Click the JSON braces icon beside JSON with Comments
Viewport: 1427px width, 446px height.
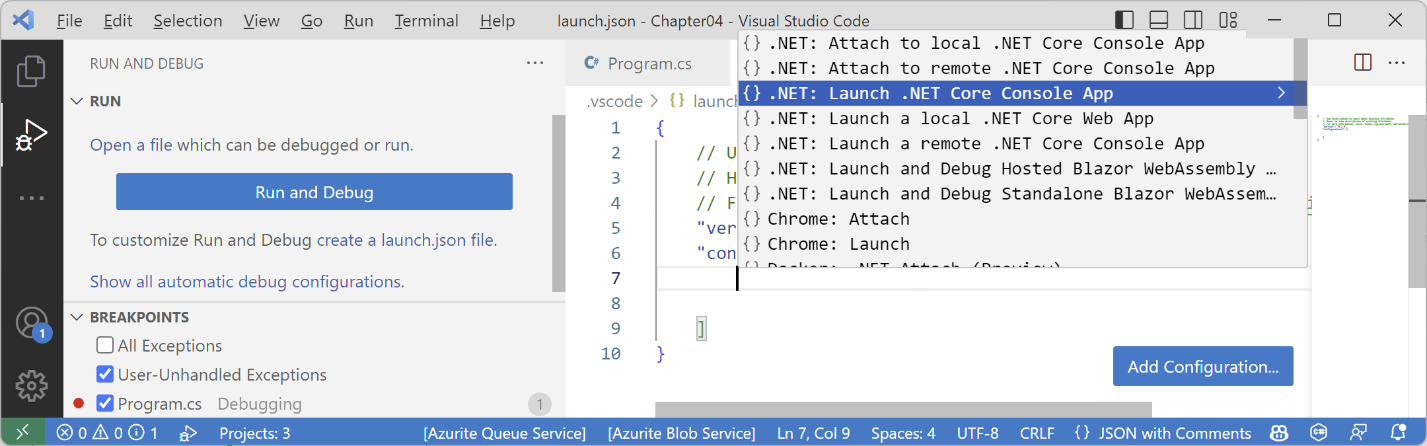pyautogui.click(x=1082, y=433)
